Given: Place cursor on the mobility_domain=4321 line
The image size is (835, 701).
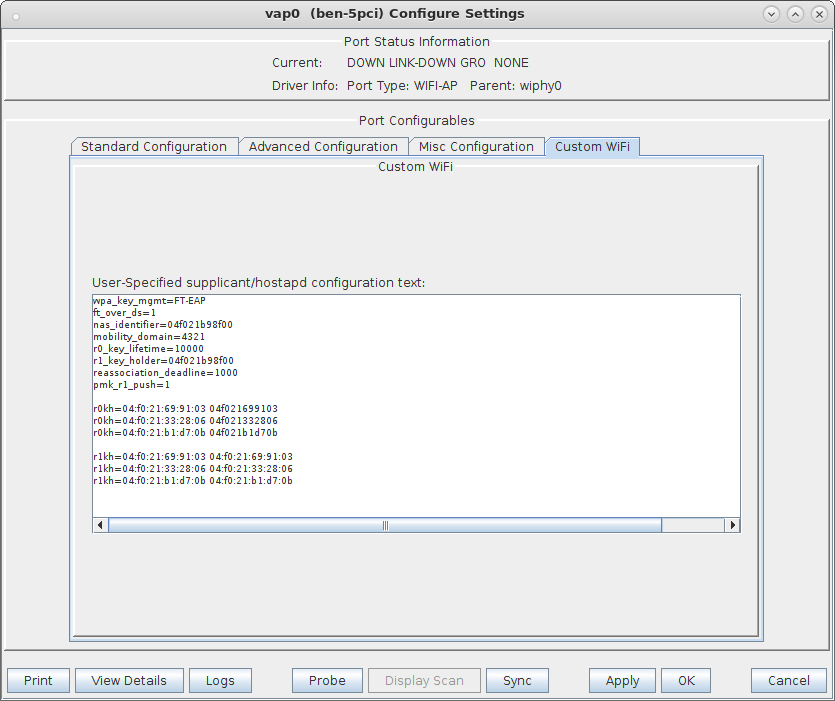Looking at the screenshot, I should (148, 337).
